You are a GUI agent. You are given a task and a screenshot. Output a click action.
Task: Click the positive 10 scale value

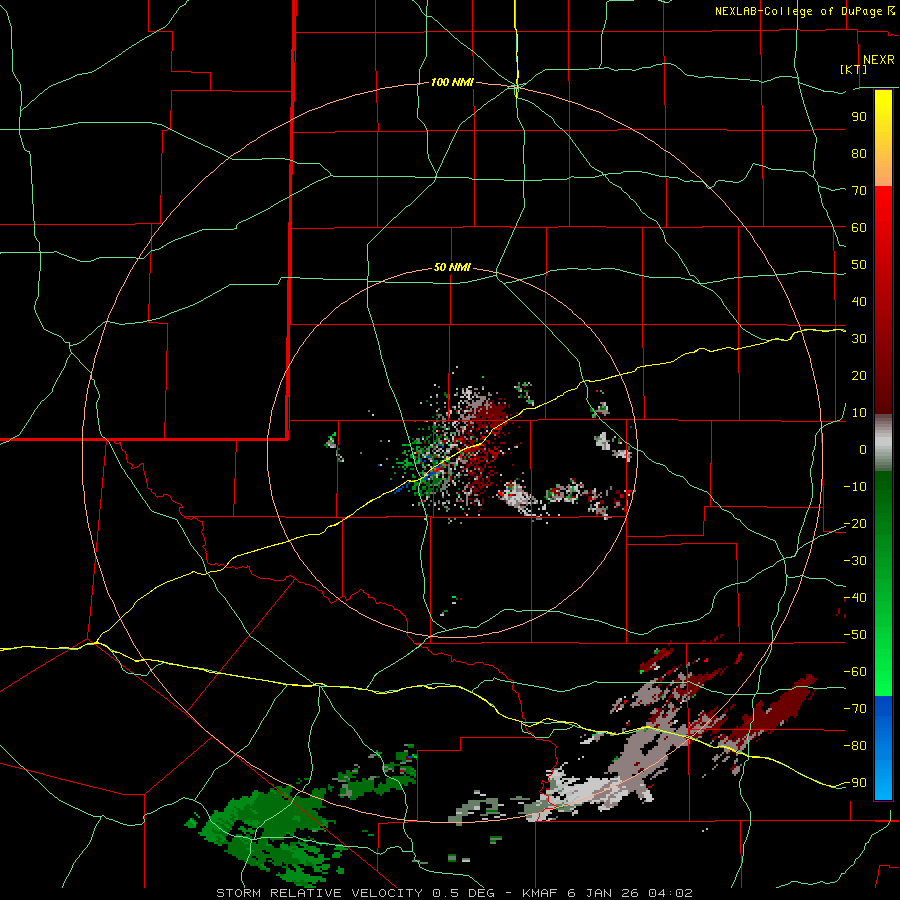click(x=859, y=413)
